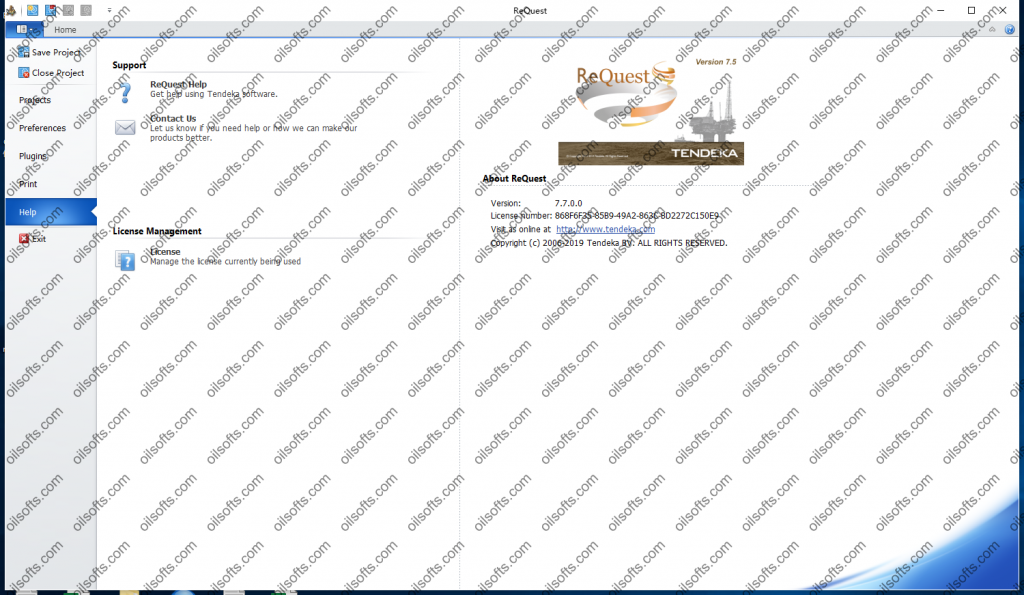Click the Support section heading
This screenshot has width=1024, height=595.
coord(129,65)
